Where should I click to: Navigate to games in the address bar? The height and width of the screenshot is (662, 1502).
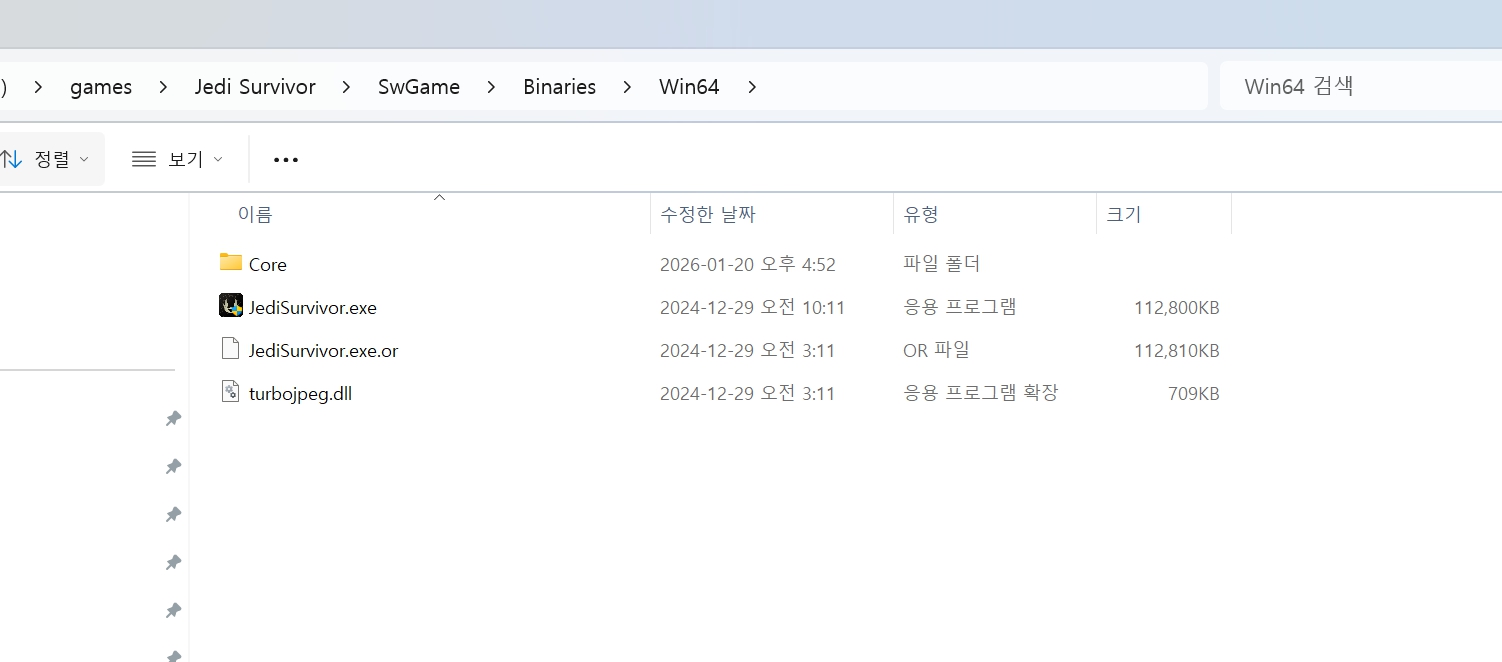pos(101,87)
